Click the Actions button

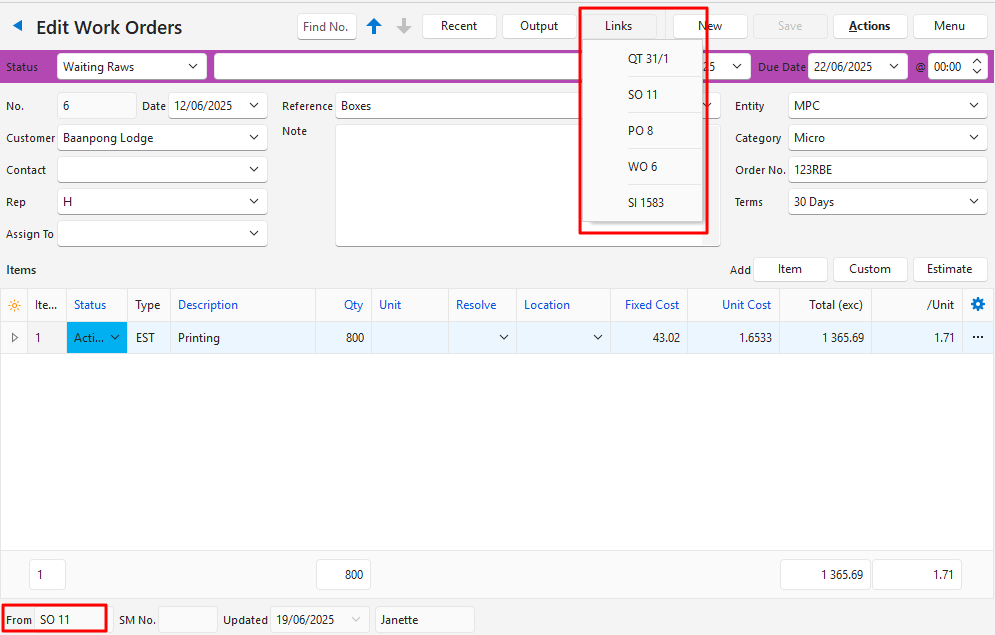click(x=869, y=26)
